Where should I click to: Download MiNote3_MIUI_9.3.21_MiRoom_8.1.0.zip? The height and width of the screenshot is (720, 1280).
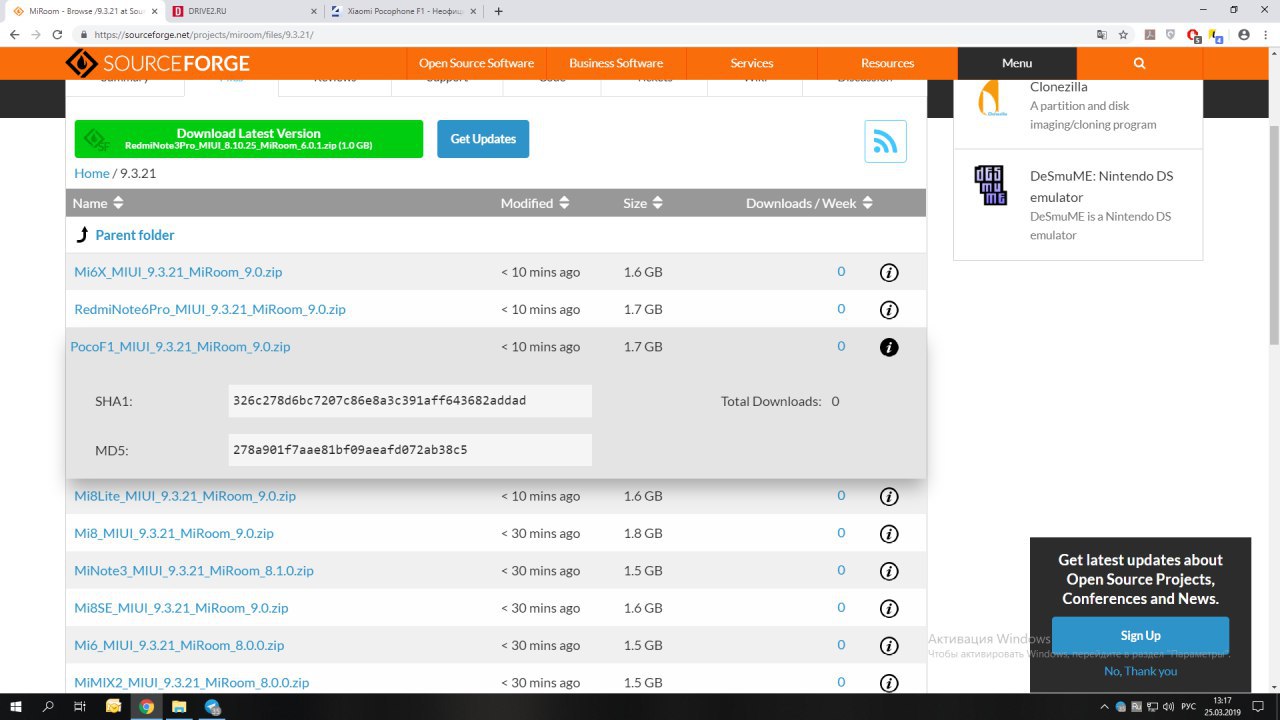[x=194, y=571]
